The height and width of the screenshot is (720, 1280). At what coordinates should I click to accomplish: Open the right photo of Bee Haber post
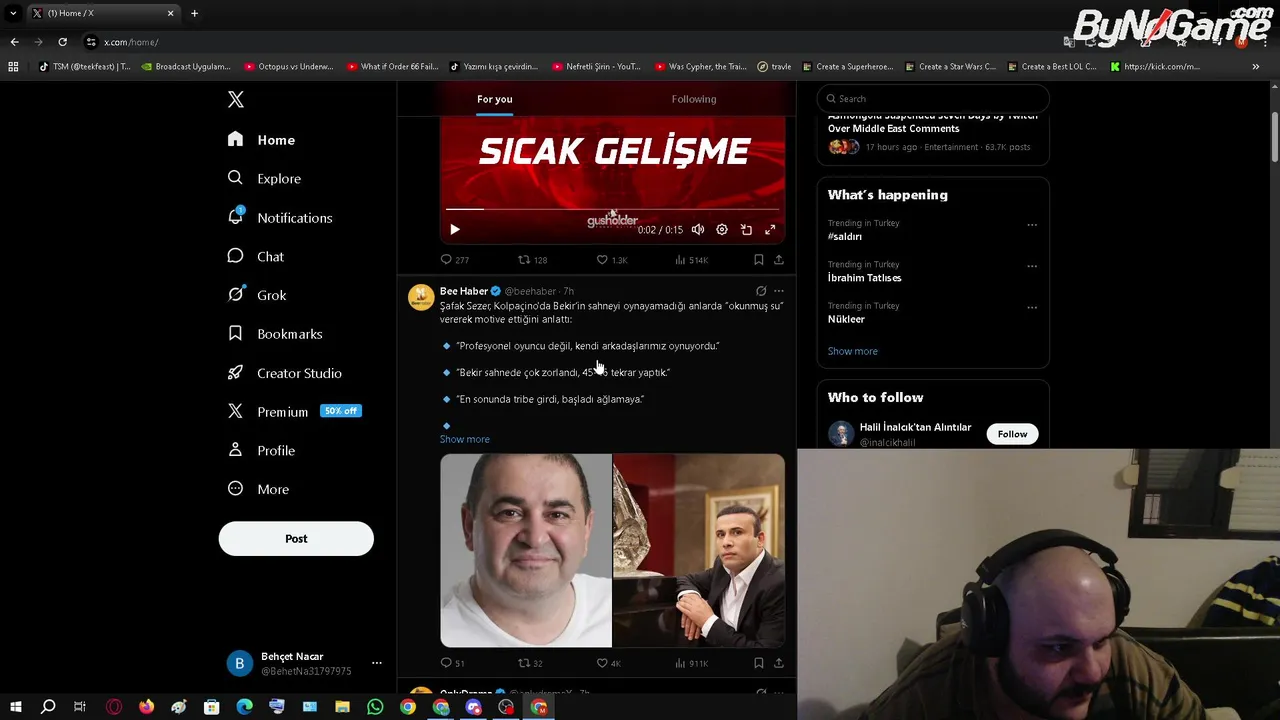point(699,551)
